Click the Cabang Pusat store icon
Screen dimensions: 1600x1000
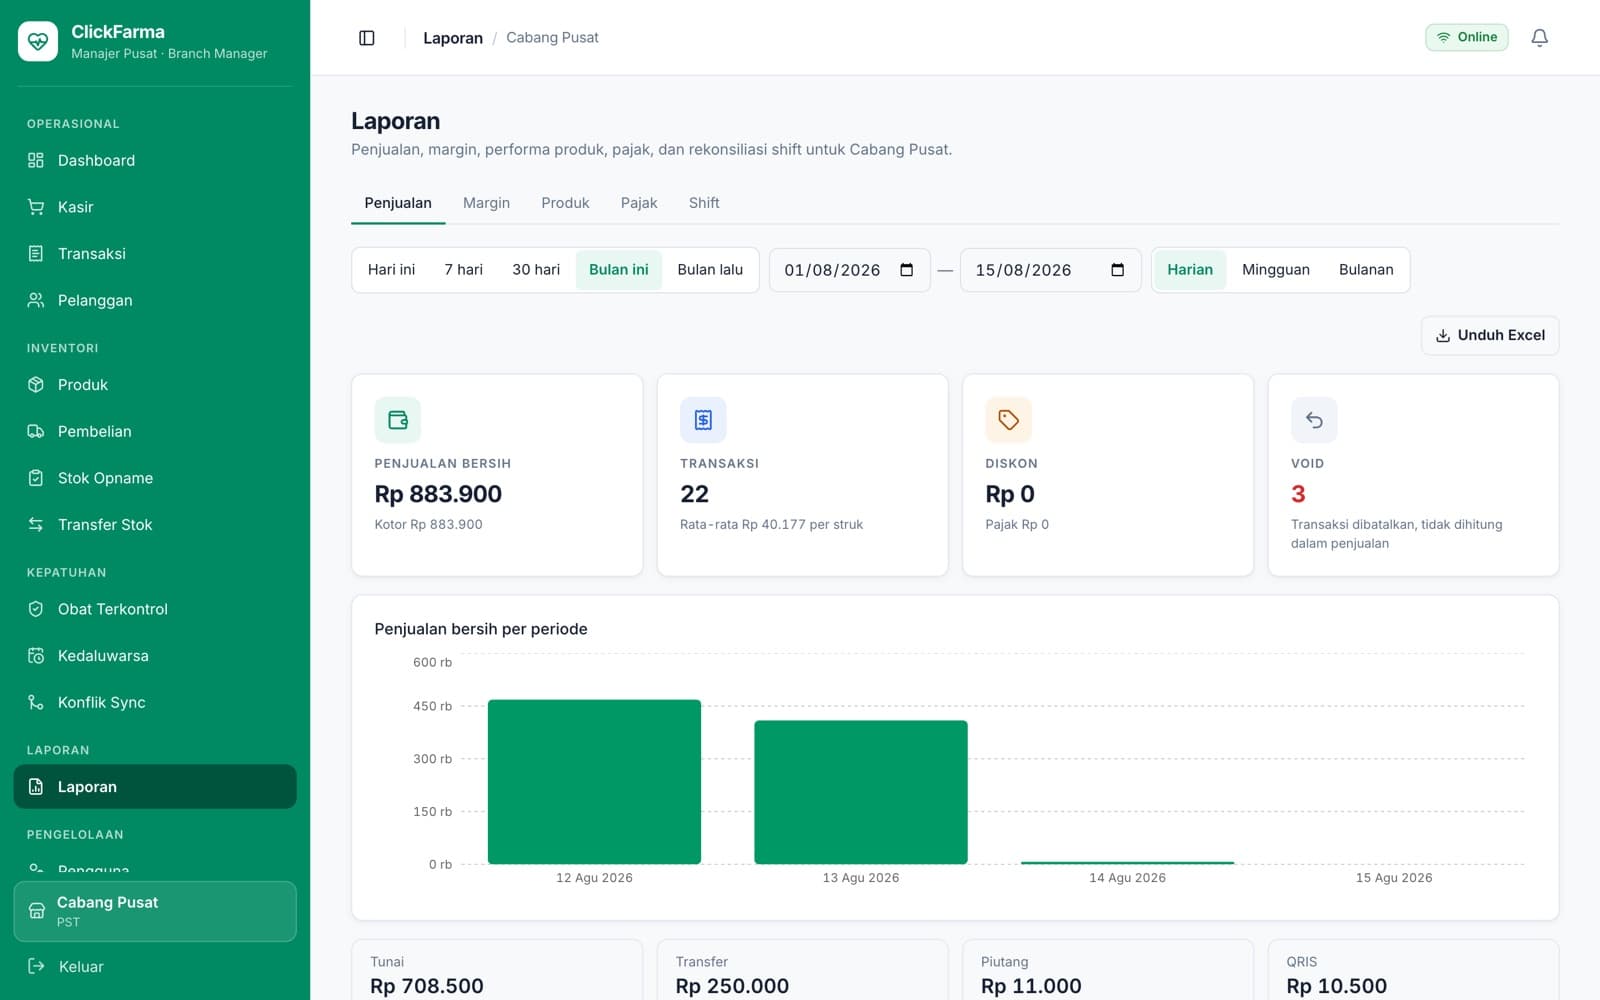tap(37, 911)
